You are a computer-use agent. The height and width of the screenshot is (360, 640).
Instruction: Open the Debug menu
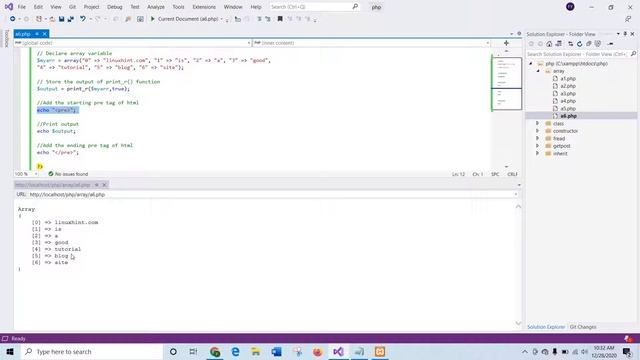point(115,7)
